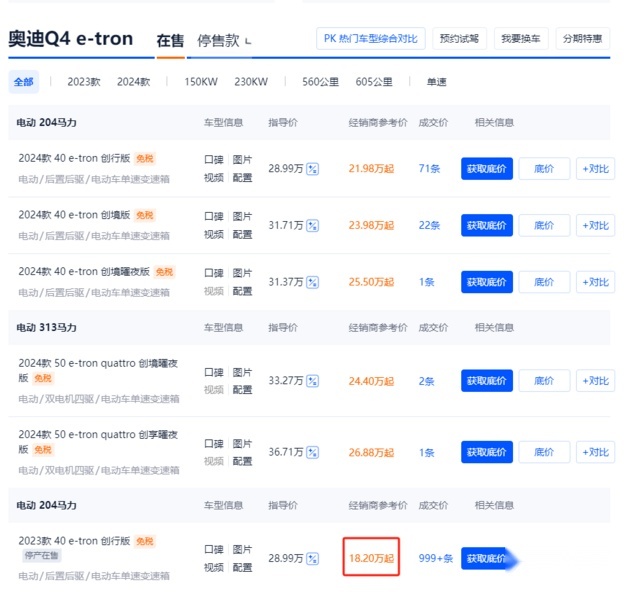Add 50 quattro 创境曜夜版 to 对比
Screen dimensions: 632x592
595,380
